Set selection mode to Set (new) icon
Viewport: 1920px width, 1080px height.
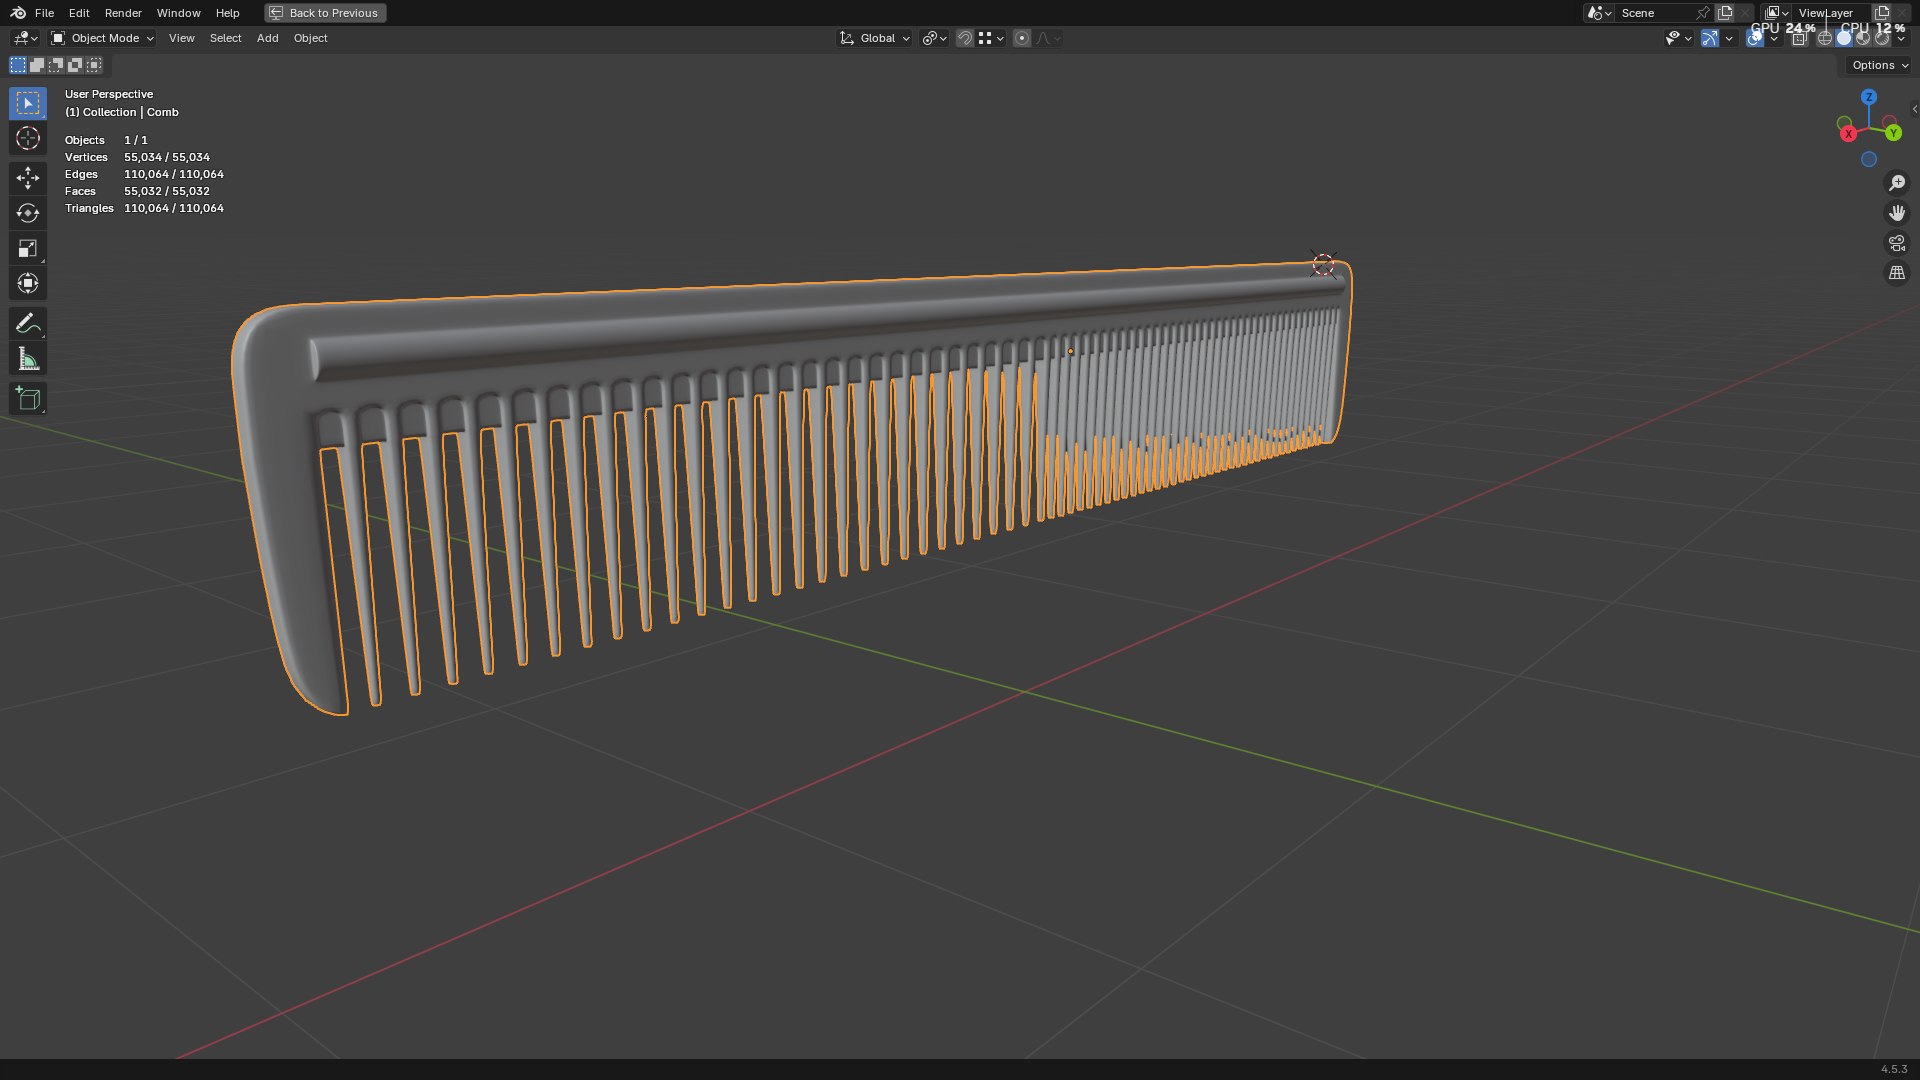tap(18, 65)
